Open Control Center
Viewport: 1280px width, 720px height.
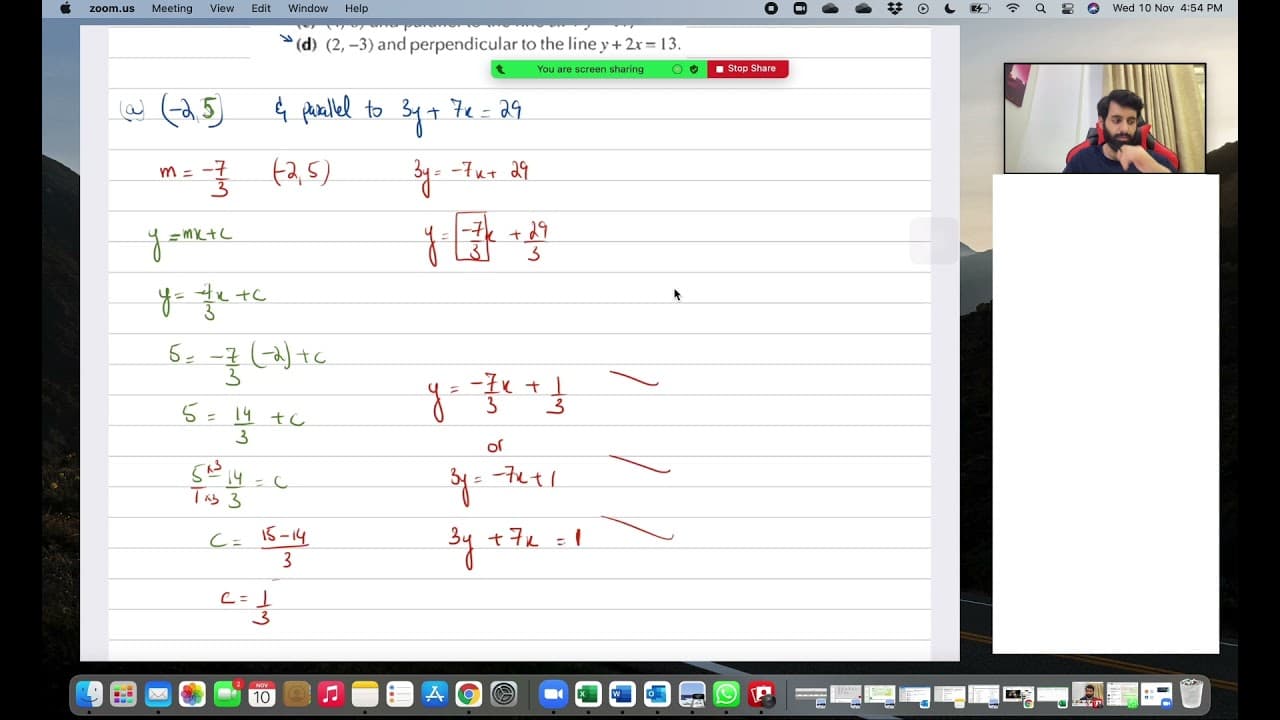(x=1067, y=8)
